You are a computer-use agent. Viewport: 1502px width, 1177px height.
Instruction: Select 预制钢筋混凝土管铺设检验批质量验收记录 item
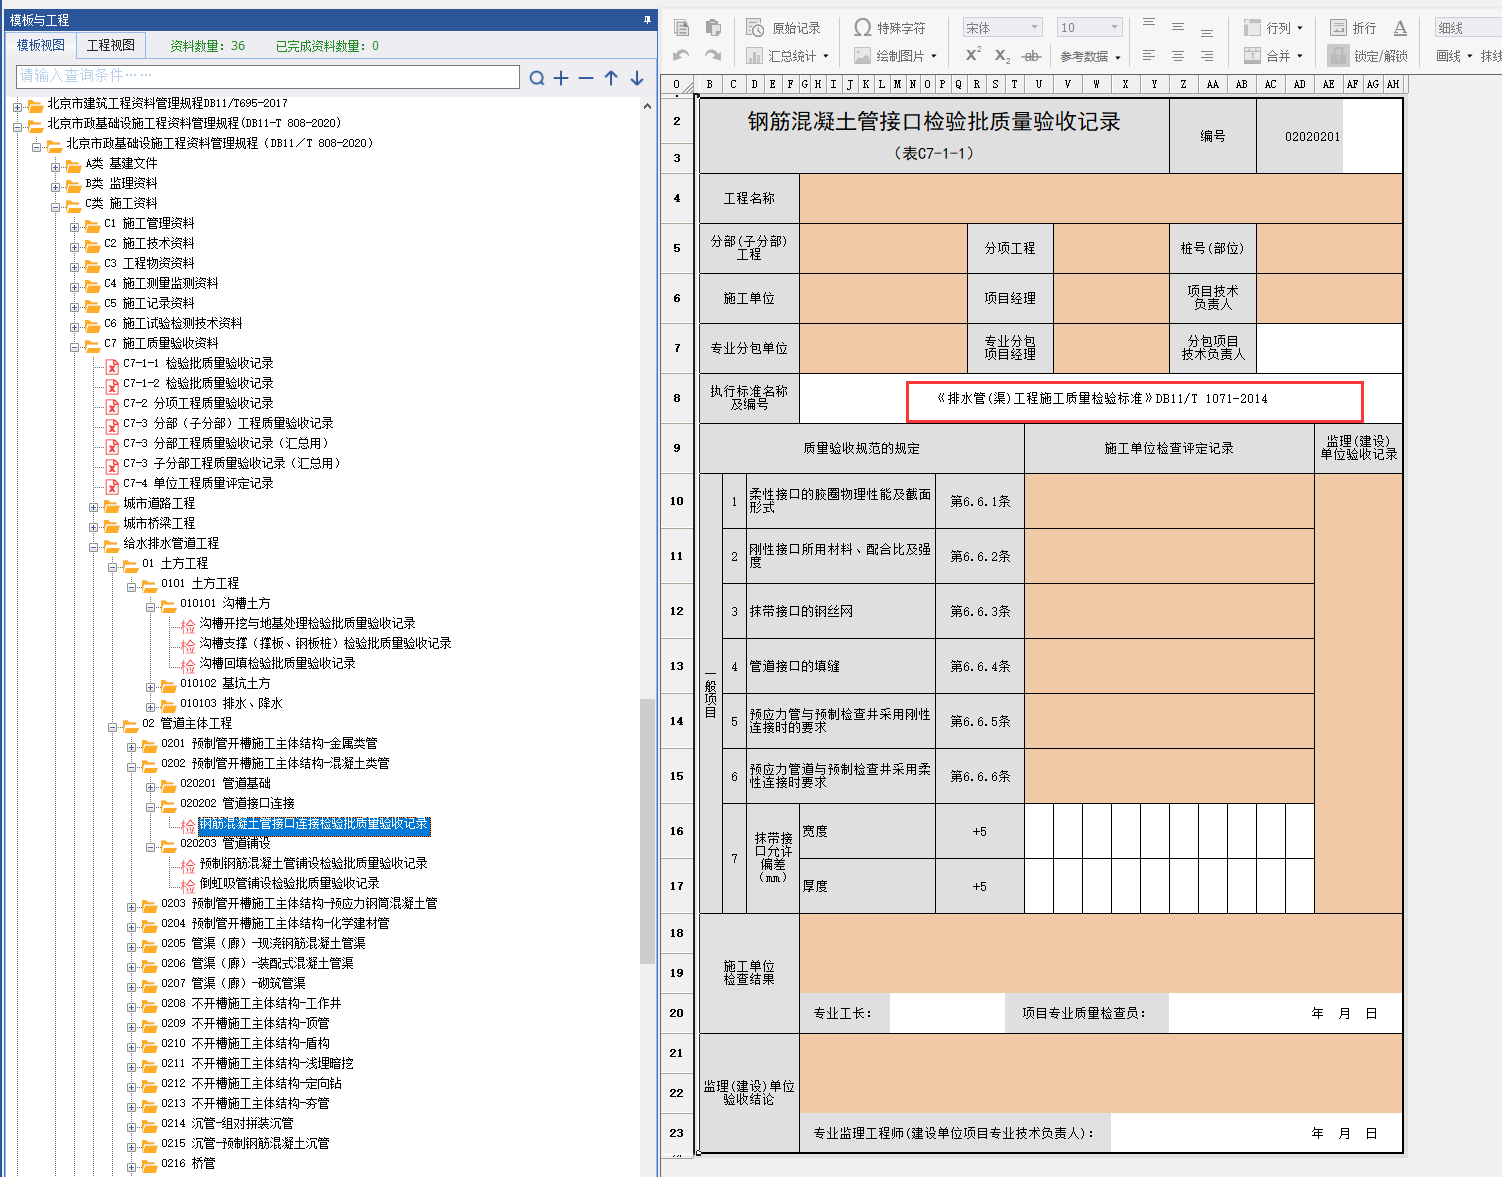coord(313,863)
